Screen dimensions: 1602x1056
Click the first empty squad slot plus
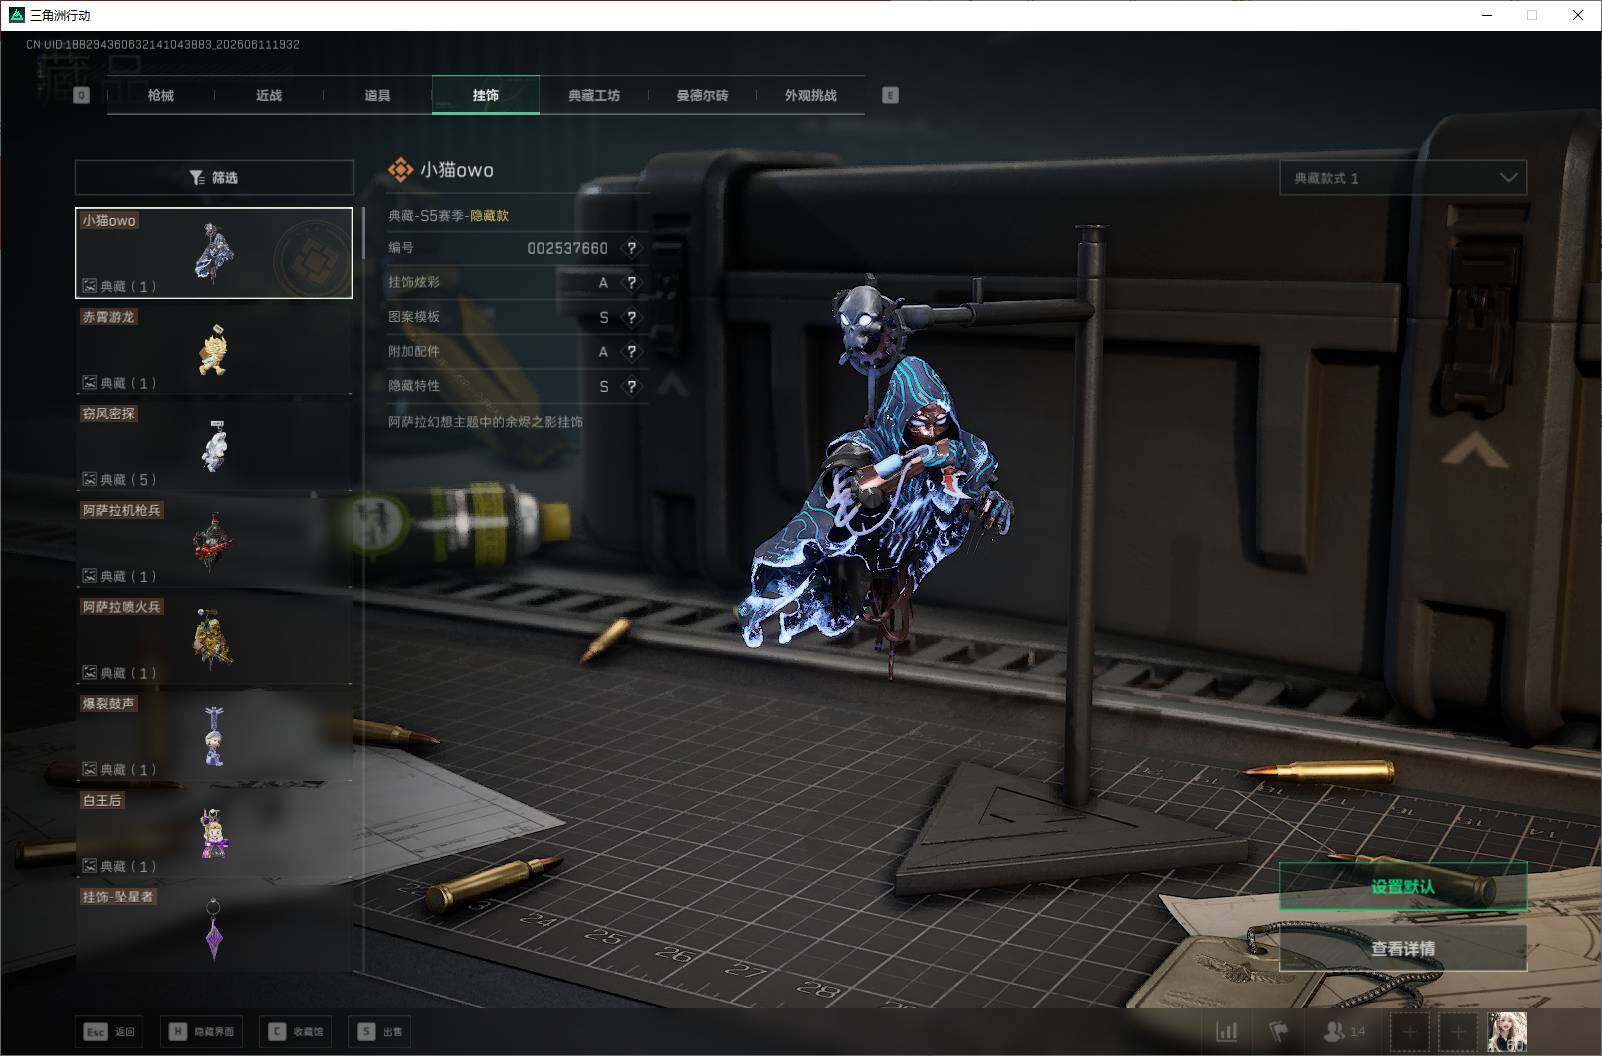click(x=1409, y=1031)
